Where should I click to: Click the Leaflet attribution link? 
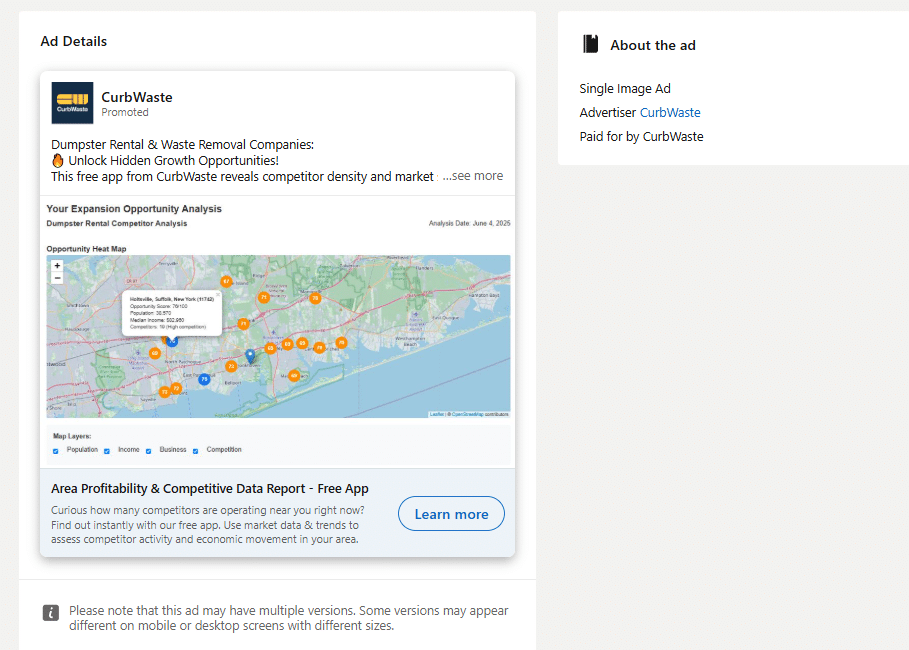(x=436, y=414)
